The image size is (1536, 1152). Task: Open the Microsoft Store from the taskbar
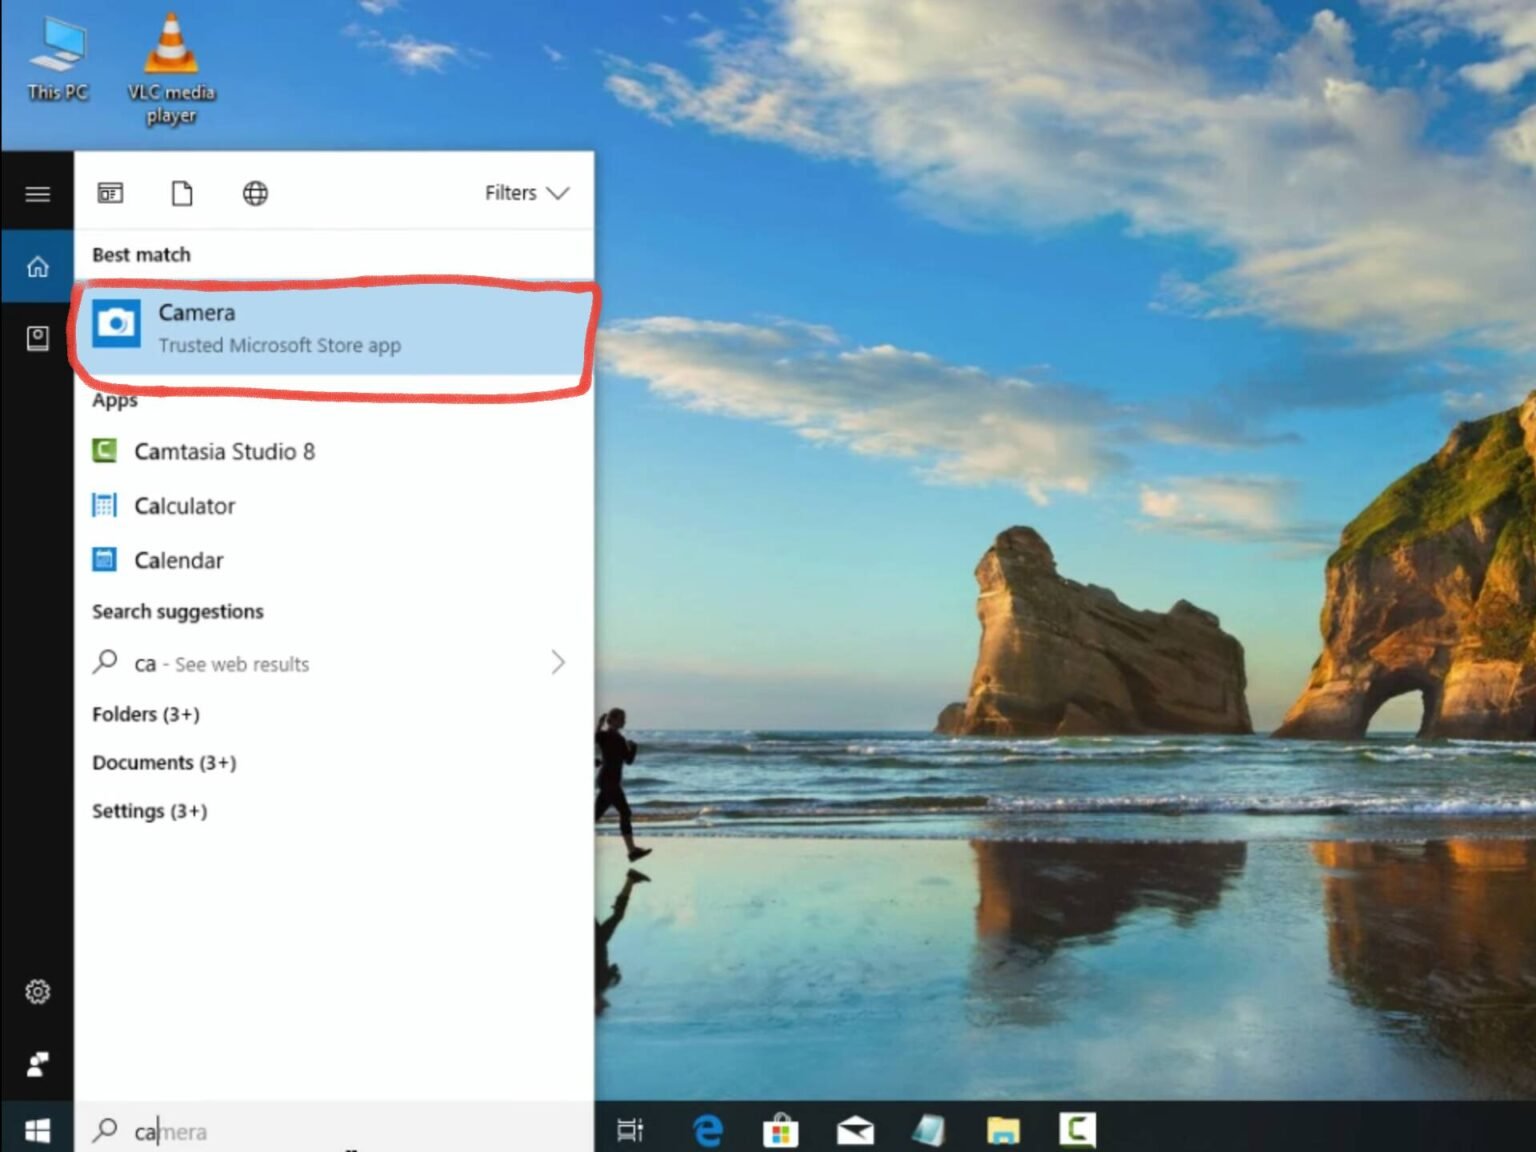click(x=781, y=1130)
